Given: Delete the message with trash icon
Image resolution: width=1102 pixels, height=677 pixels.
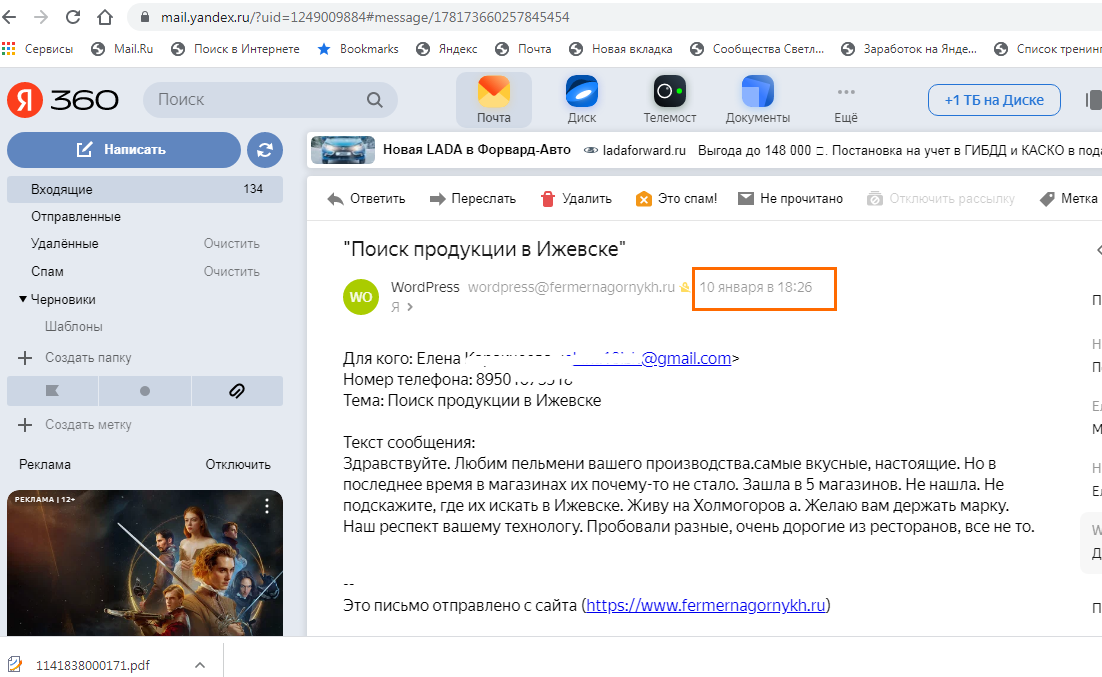Looking at the screenshot, I should coord(547,199).
